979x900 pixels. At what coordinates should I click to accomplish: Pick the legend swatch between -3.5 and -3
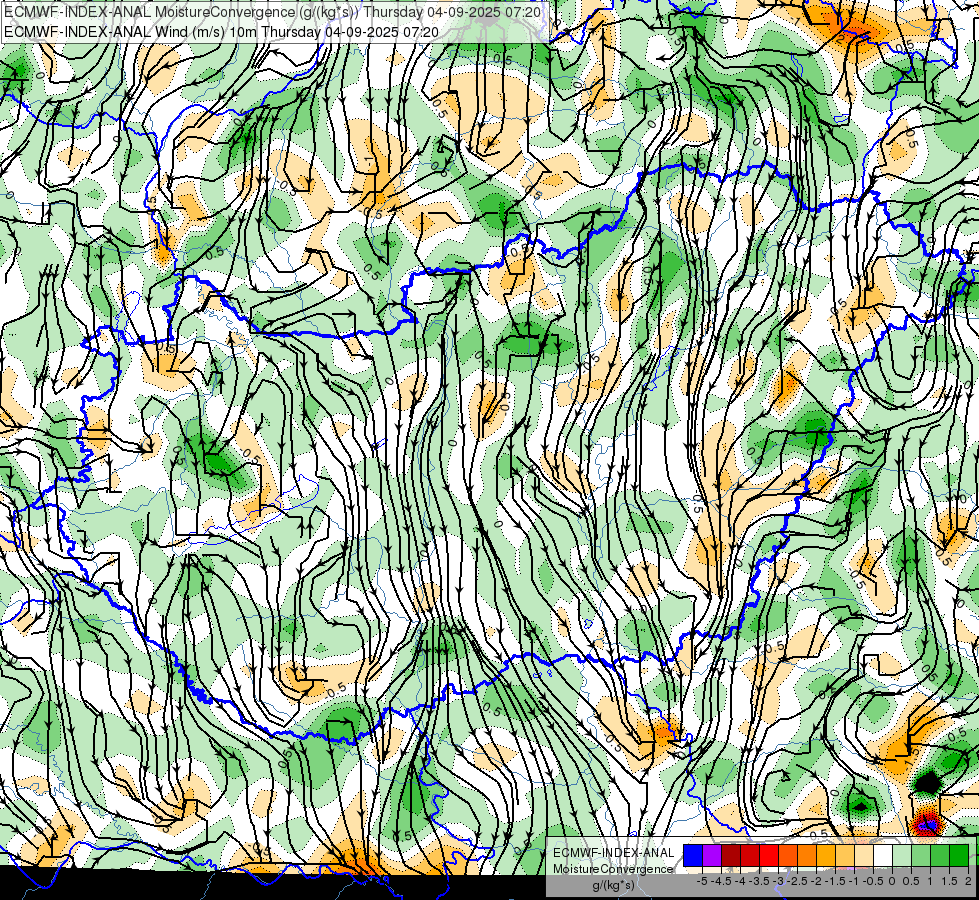point(769,856)
